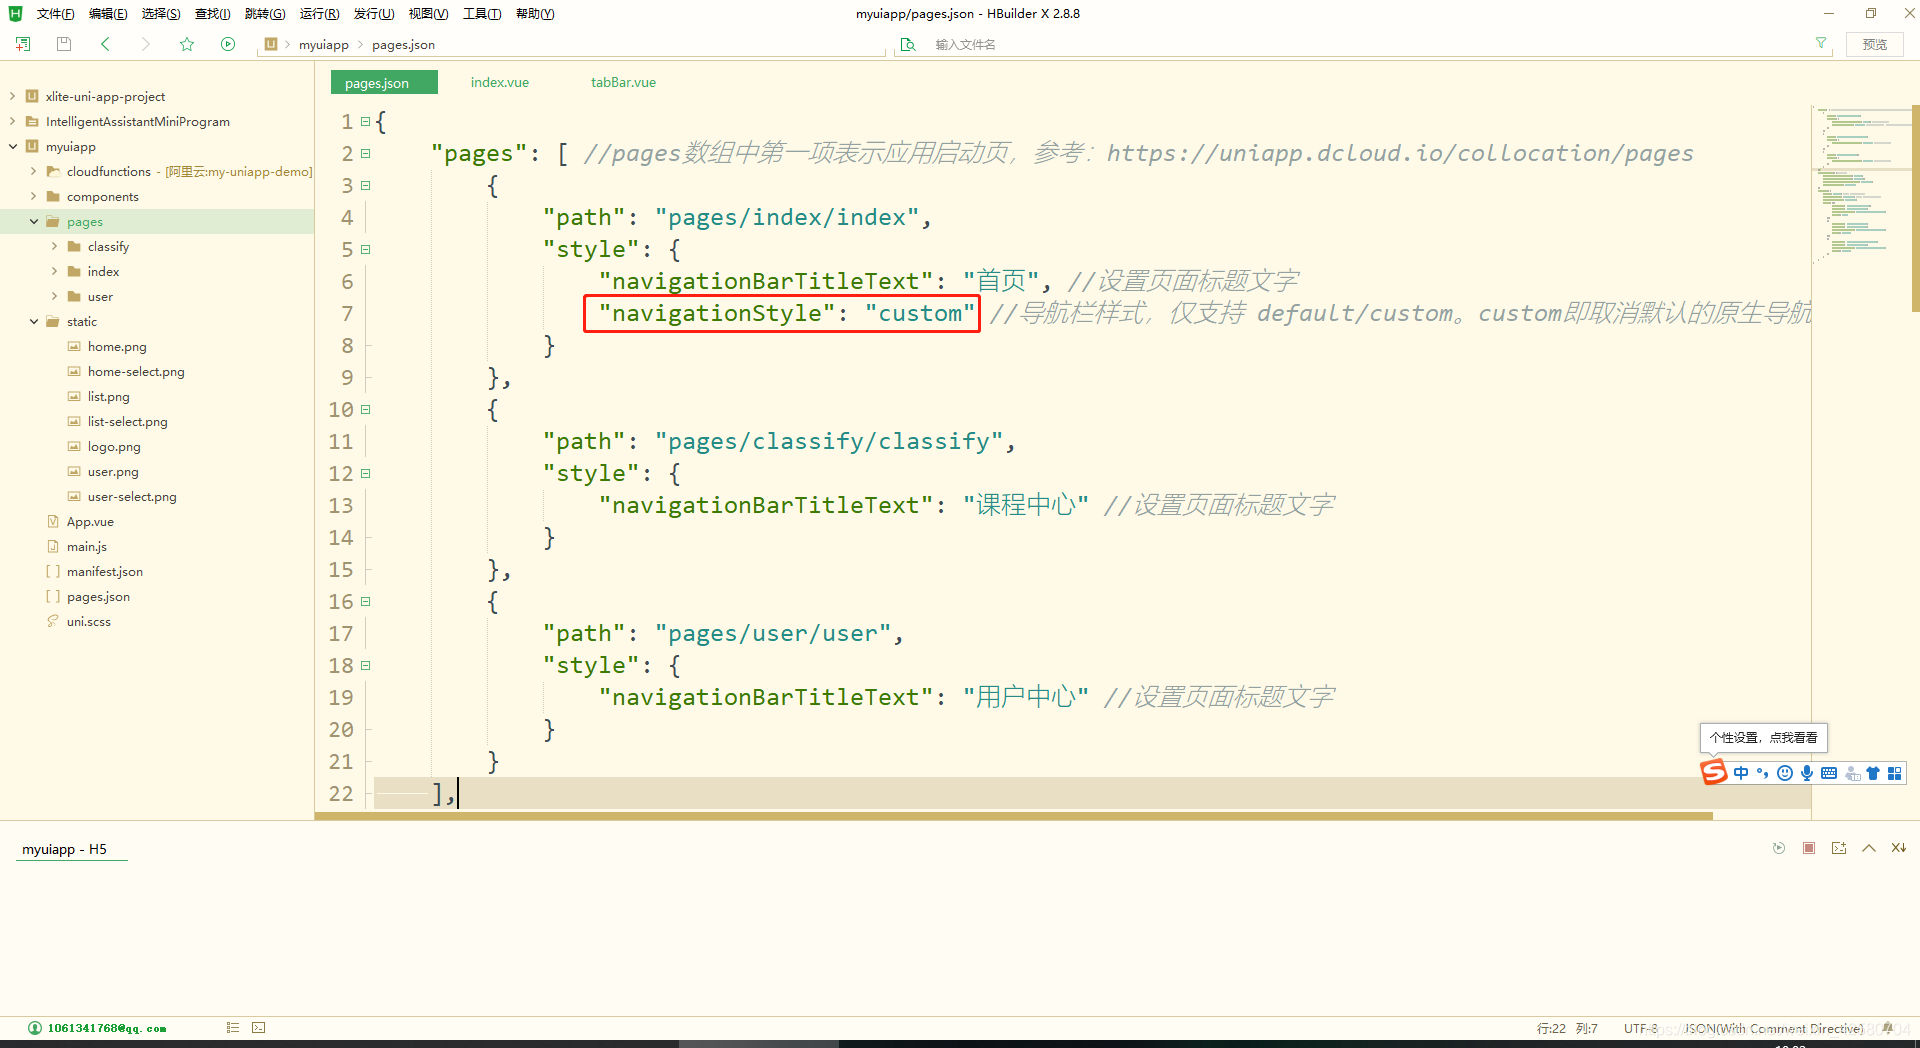
Task: Click the save disk icon
Action: click(64, 44)
